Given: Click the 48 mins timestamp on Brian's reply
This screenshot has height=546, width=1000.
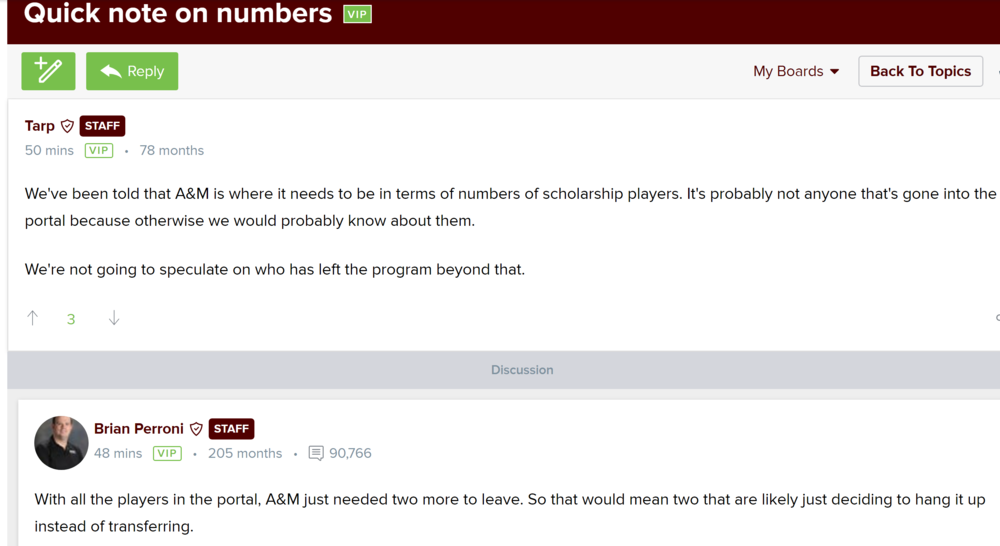Looking at the screenshot, I should (x=118, y=453).
